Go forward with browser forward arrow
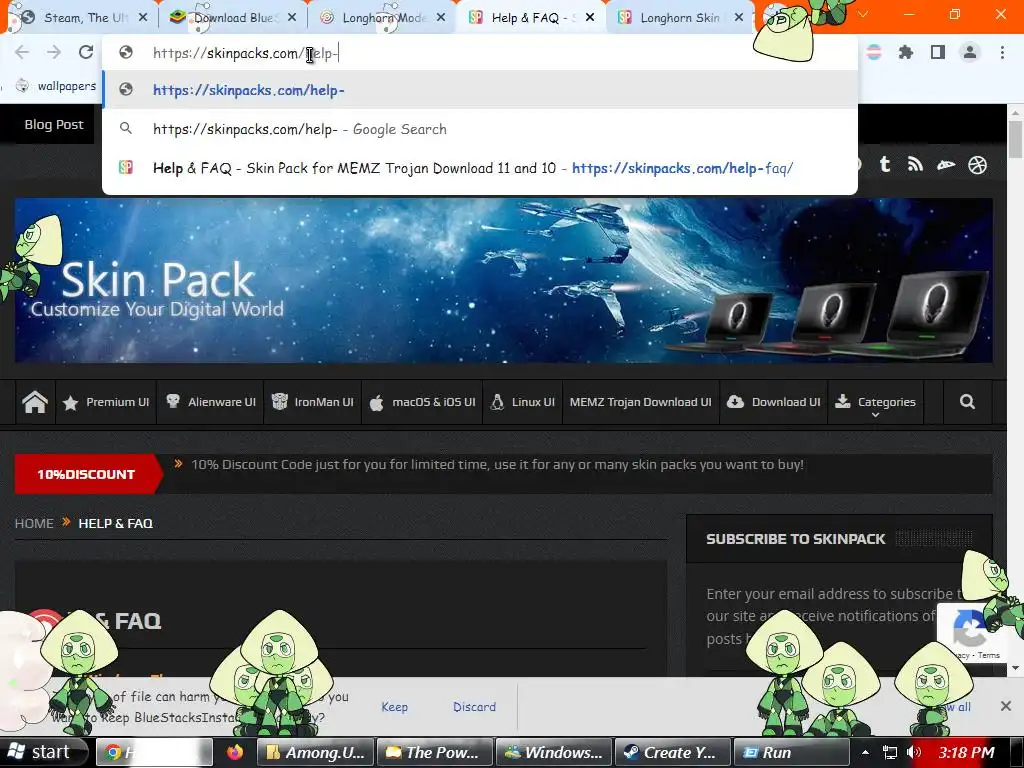The image size is (1024, 768). tap(54, 52)
